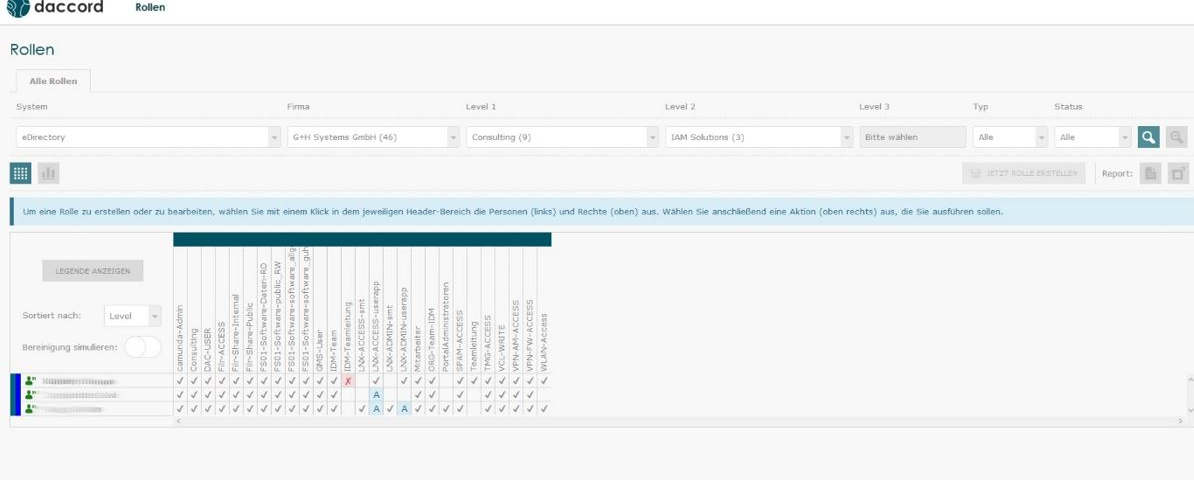Click the grey reset-search magnifier icon

[1177, 137]
